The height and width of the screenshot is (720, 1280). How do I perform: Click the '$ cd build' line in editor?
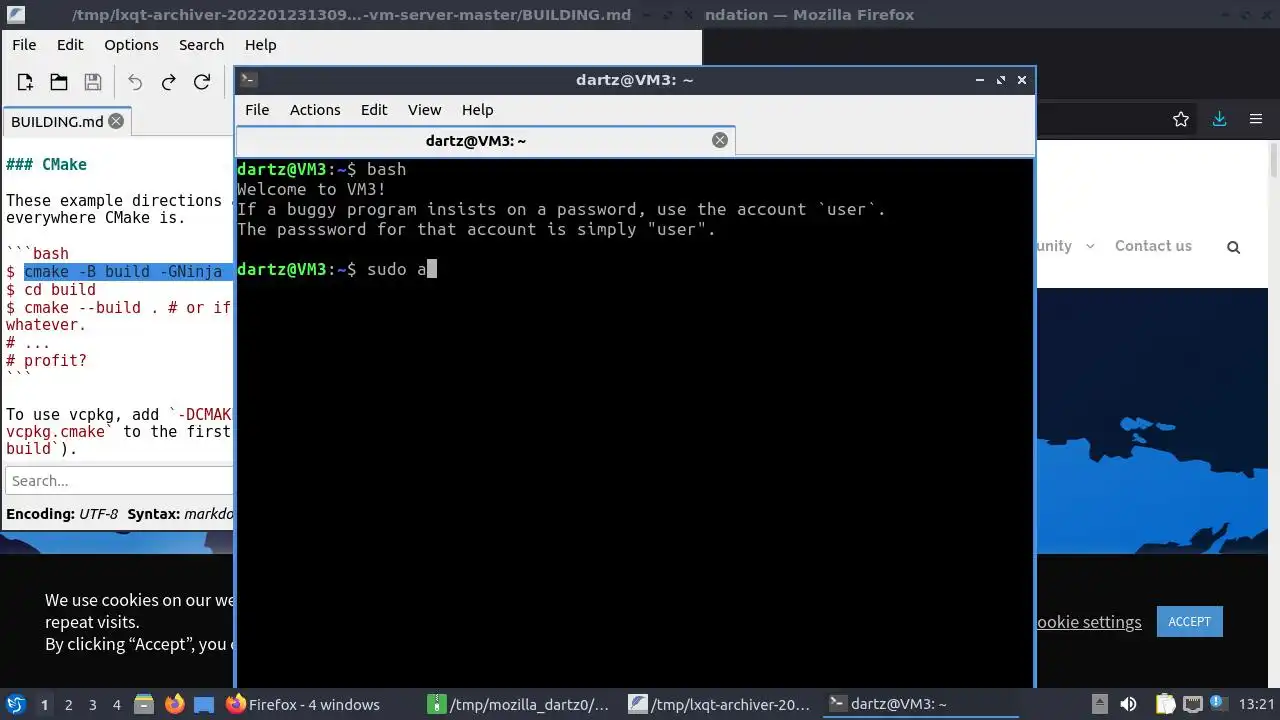coord(51,290)
